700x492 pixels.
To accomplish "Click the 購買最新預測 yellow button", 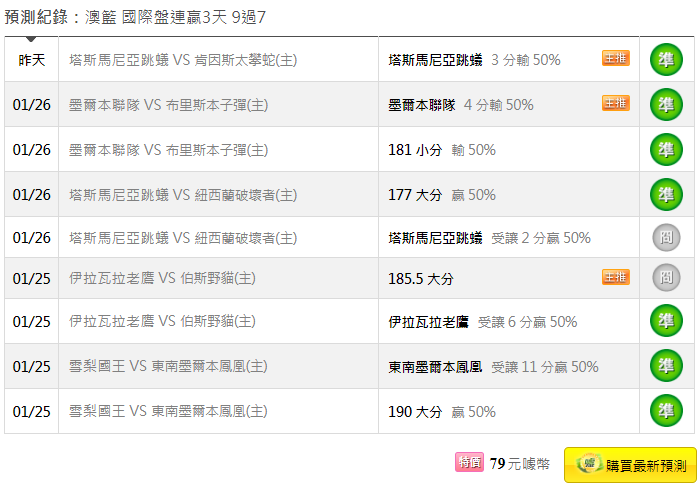I will [630, 465].
